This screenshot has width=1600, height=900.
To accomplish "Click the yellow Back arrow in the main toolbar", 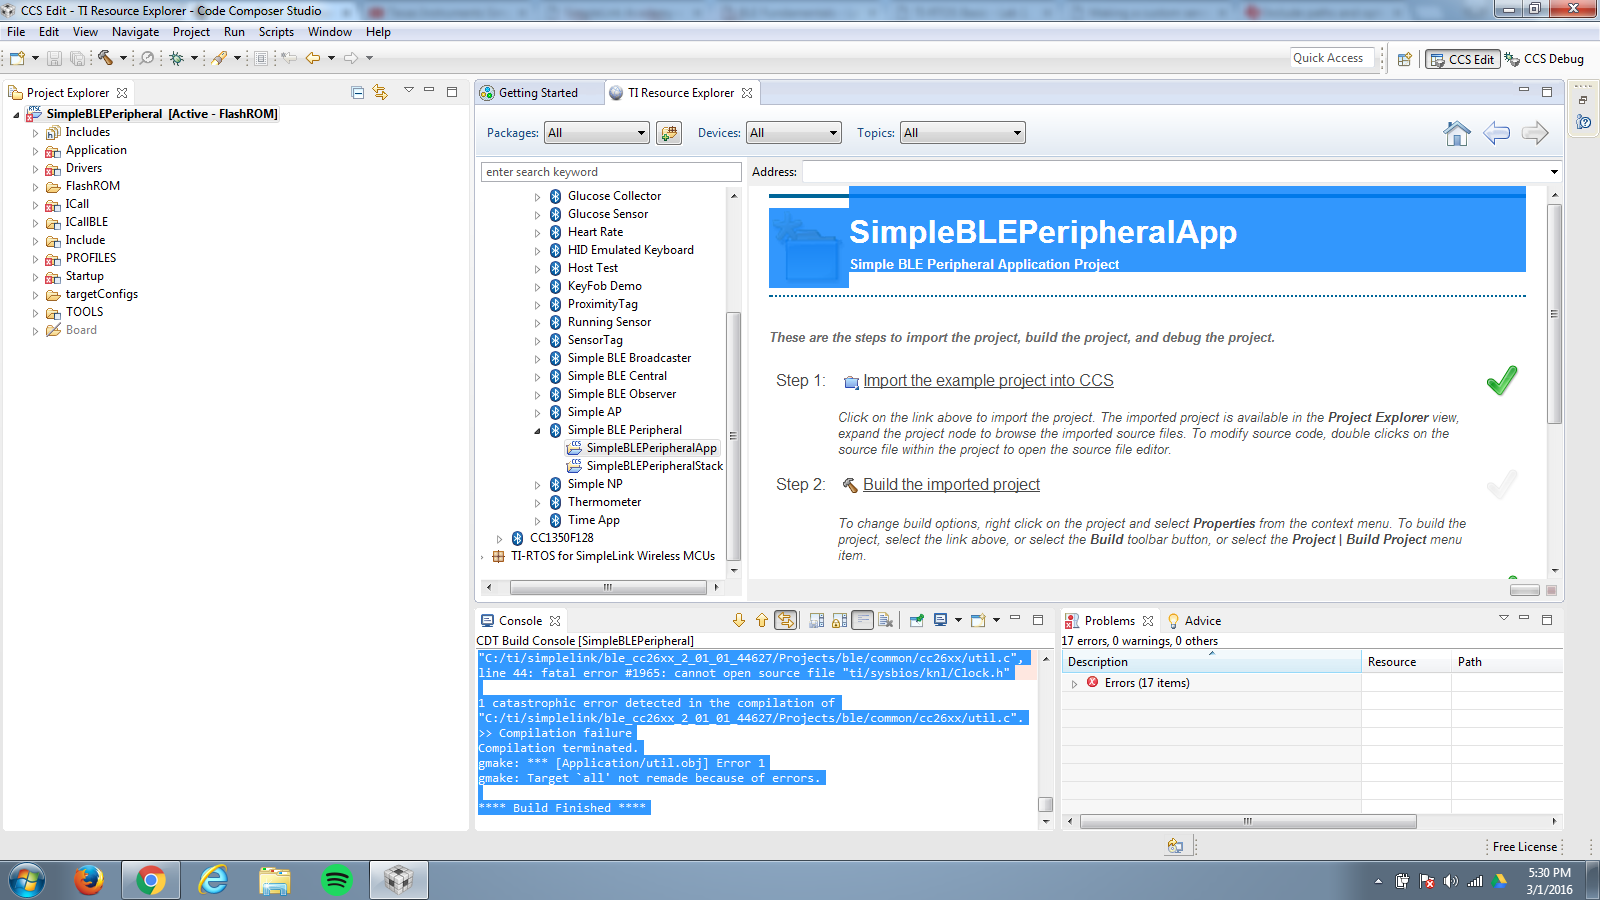I will [x=313, y=58].
